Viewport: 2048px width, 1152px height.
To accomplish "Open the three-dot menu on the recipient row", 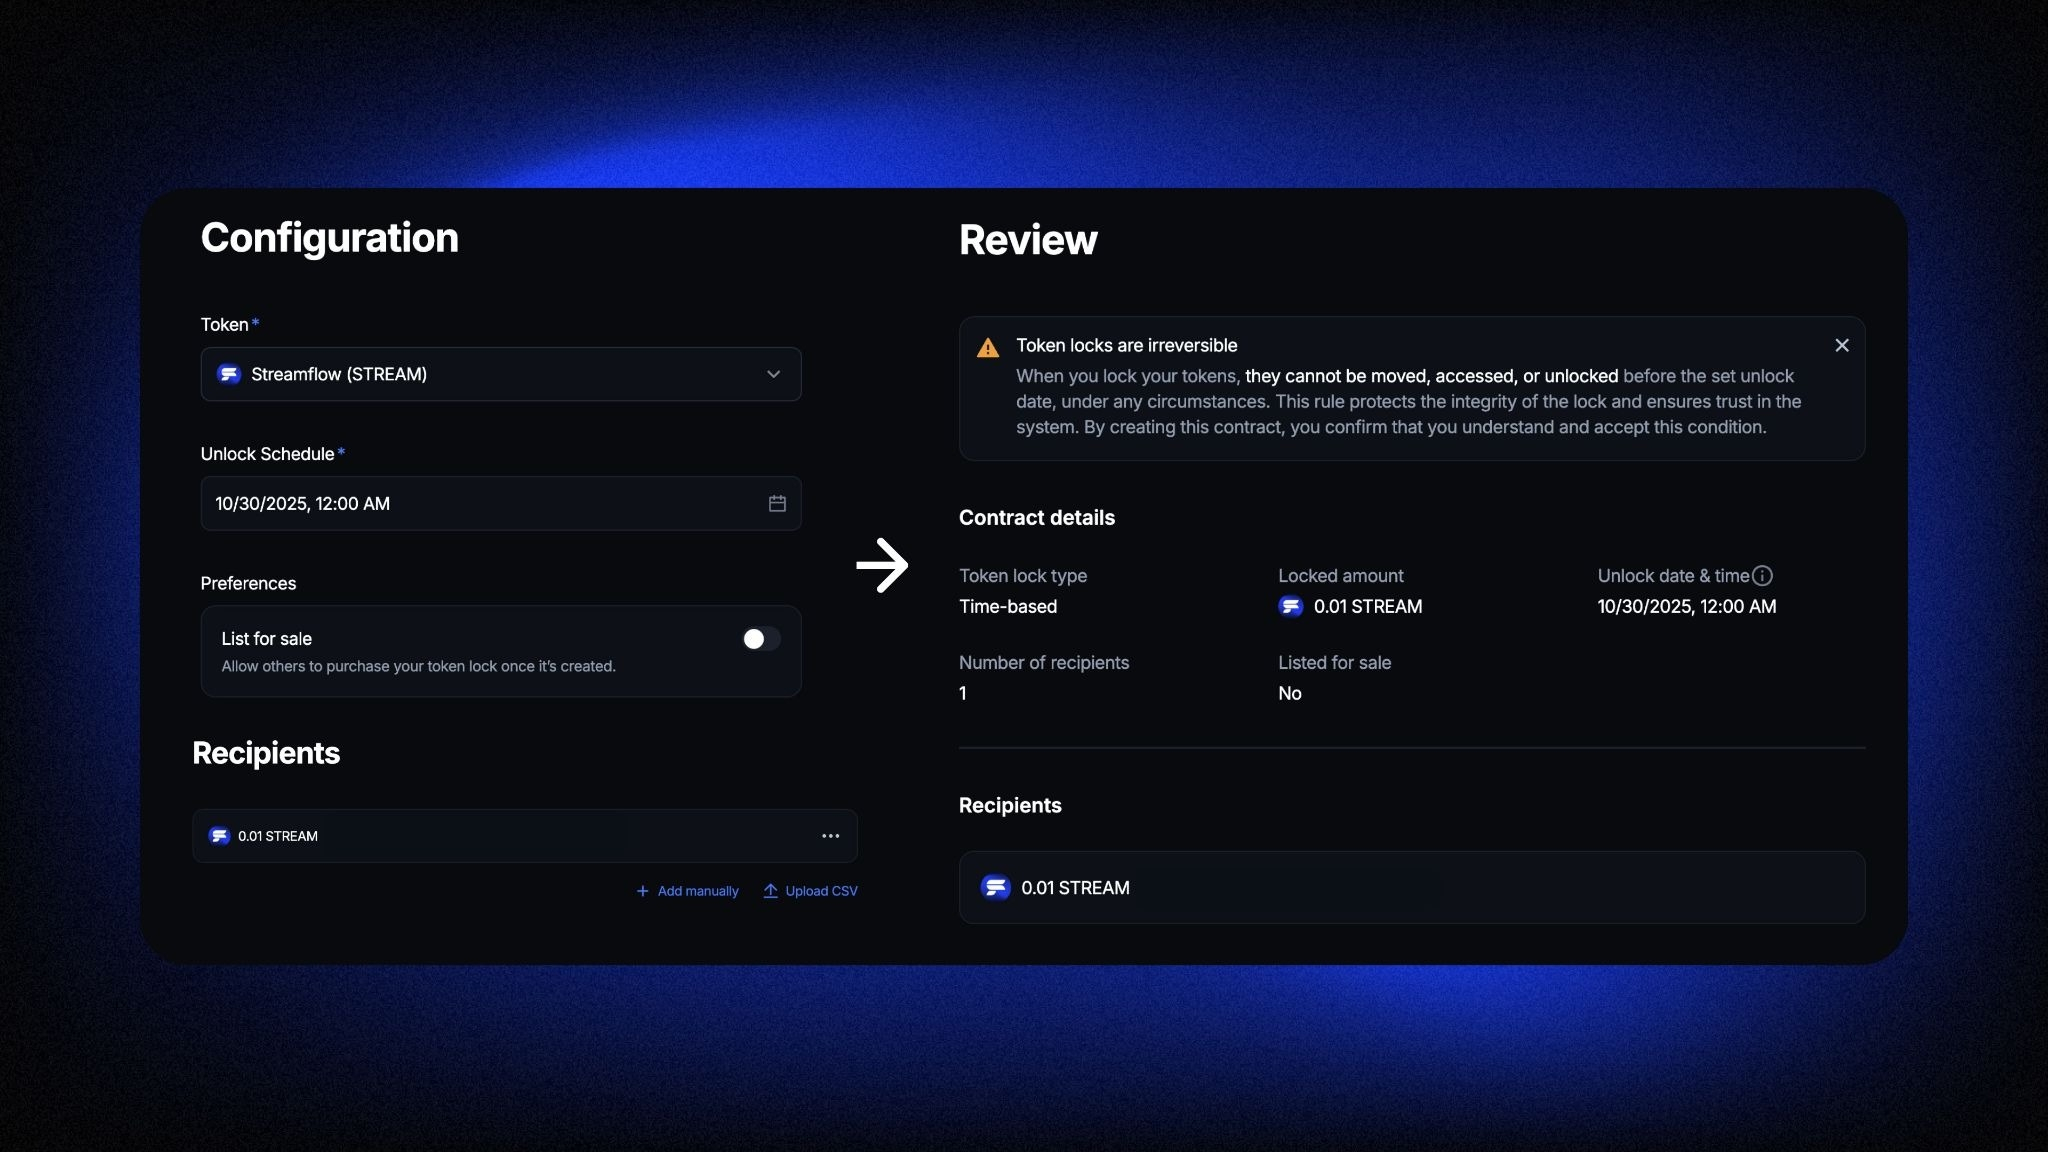I will coord(830,836).
